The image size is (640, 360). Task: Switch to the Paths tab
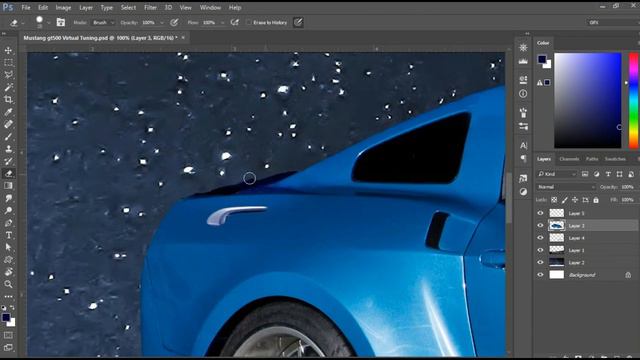tap(591, 159)
